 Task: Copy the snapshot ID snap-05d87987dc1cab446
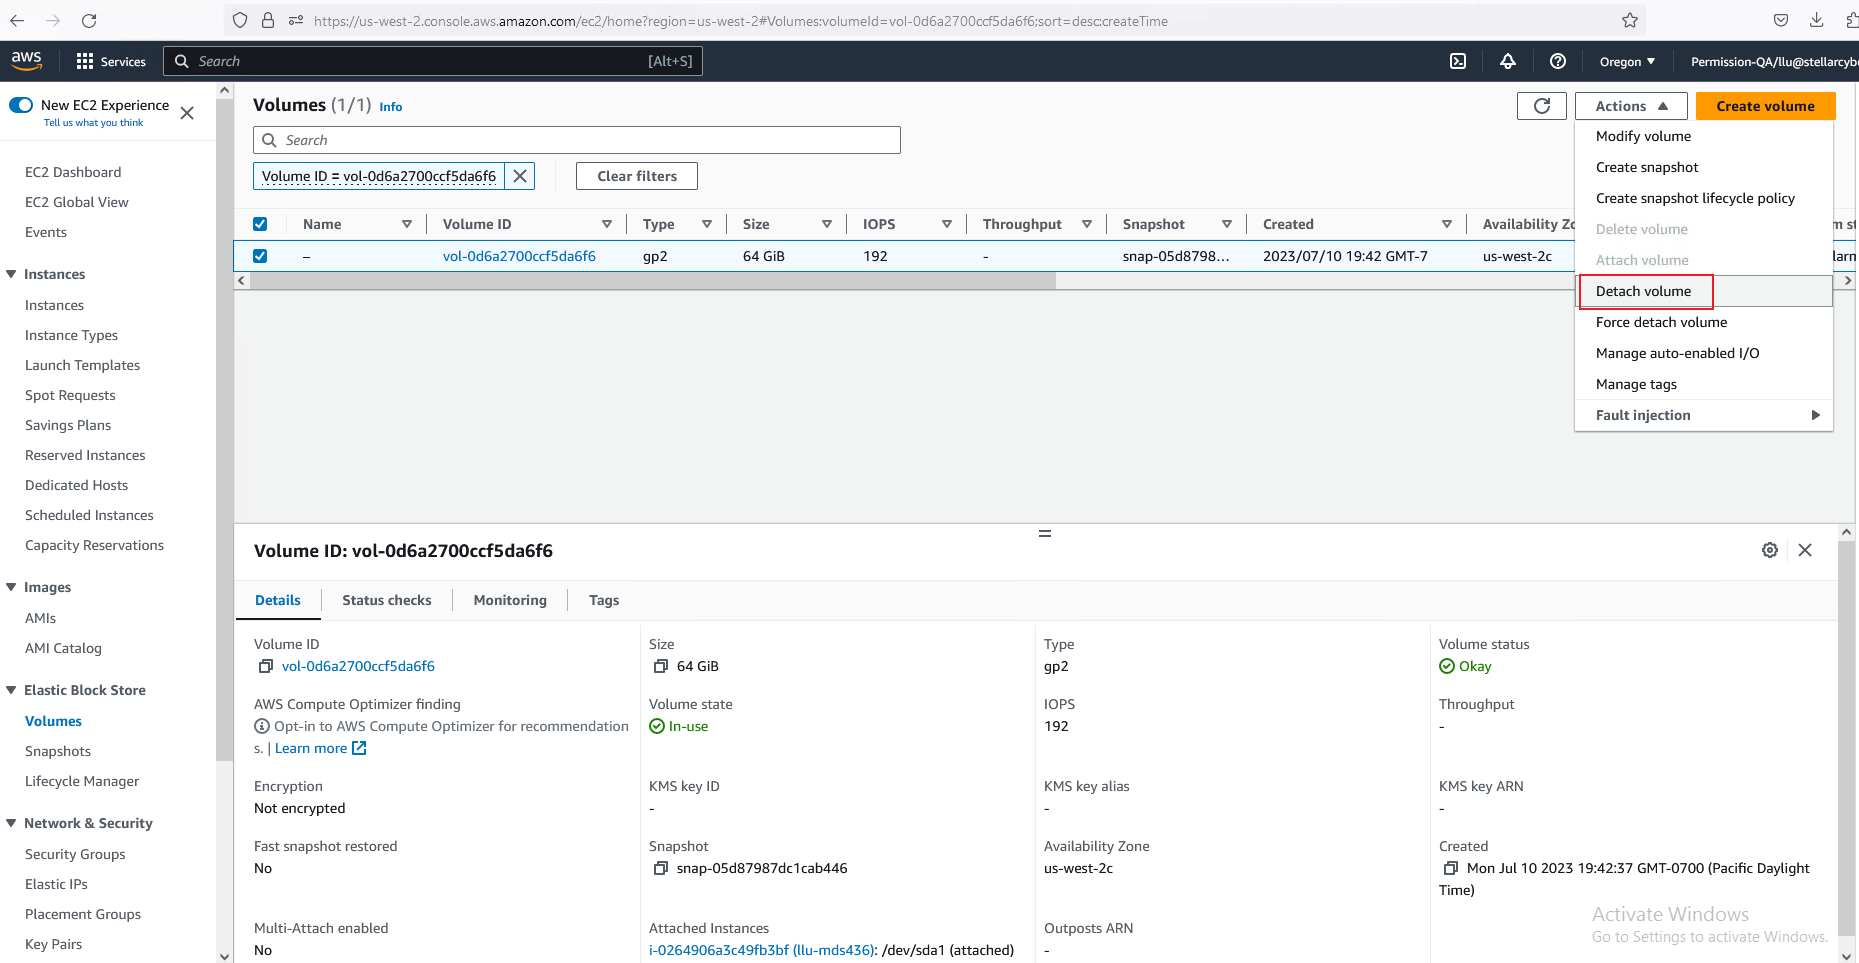point(660,869)
